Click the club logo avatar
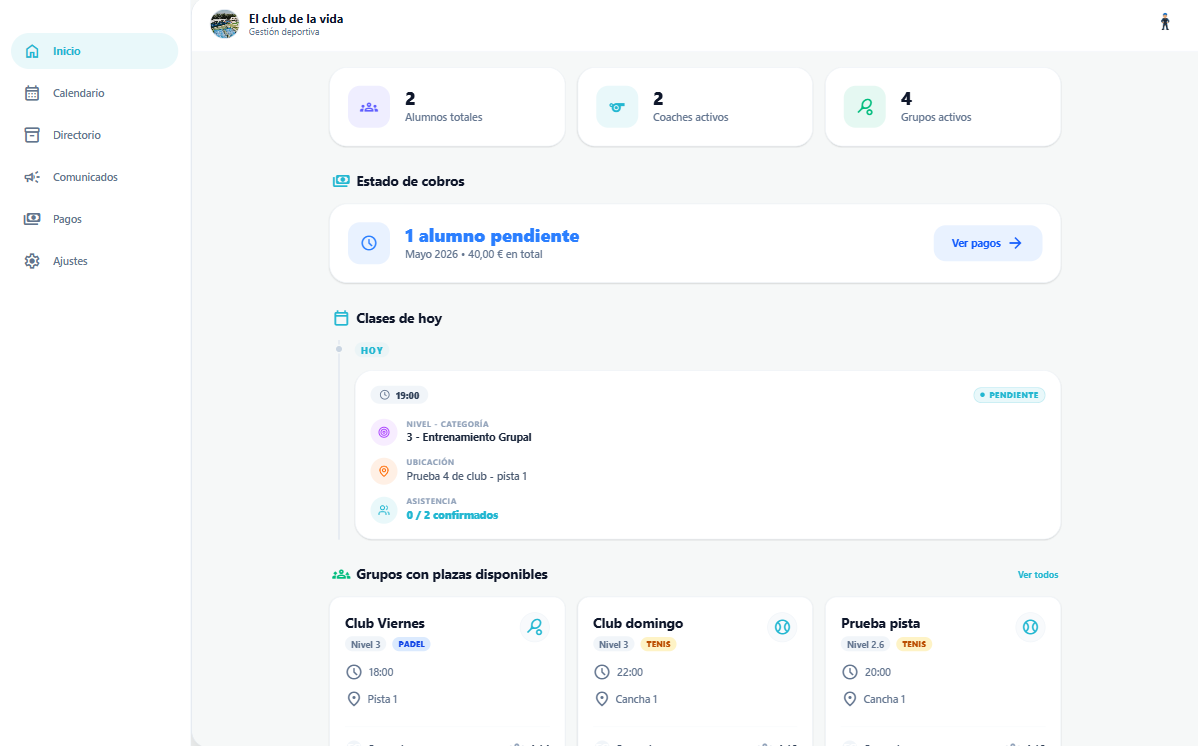The image size is (1198, 746). point(225,24)
